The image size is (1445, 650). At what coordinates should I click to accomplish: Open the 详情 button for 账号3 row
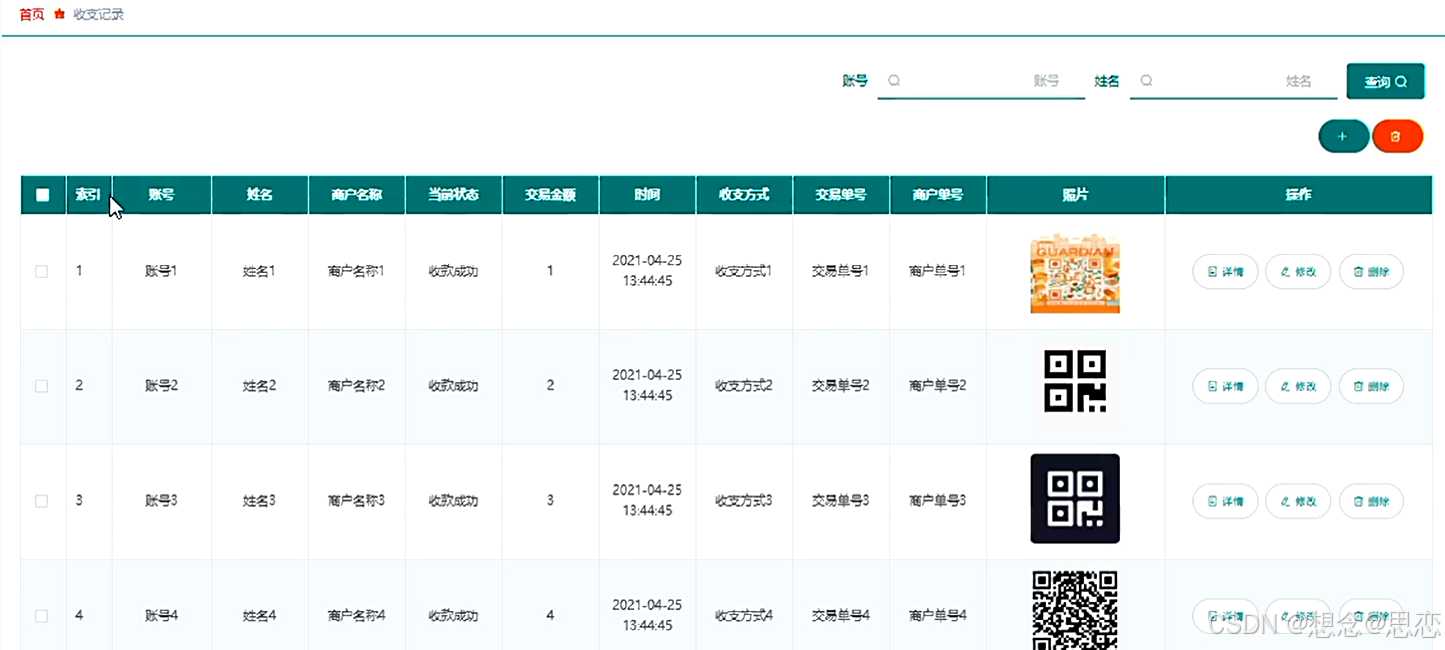click(x=1225, y=501)
